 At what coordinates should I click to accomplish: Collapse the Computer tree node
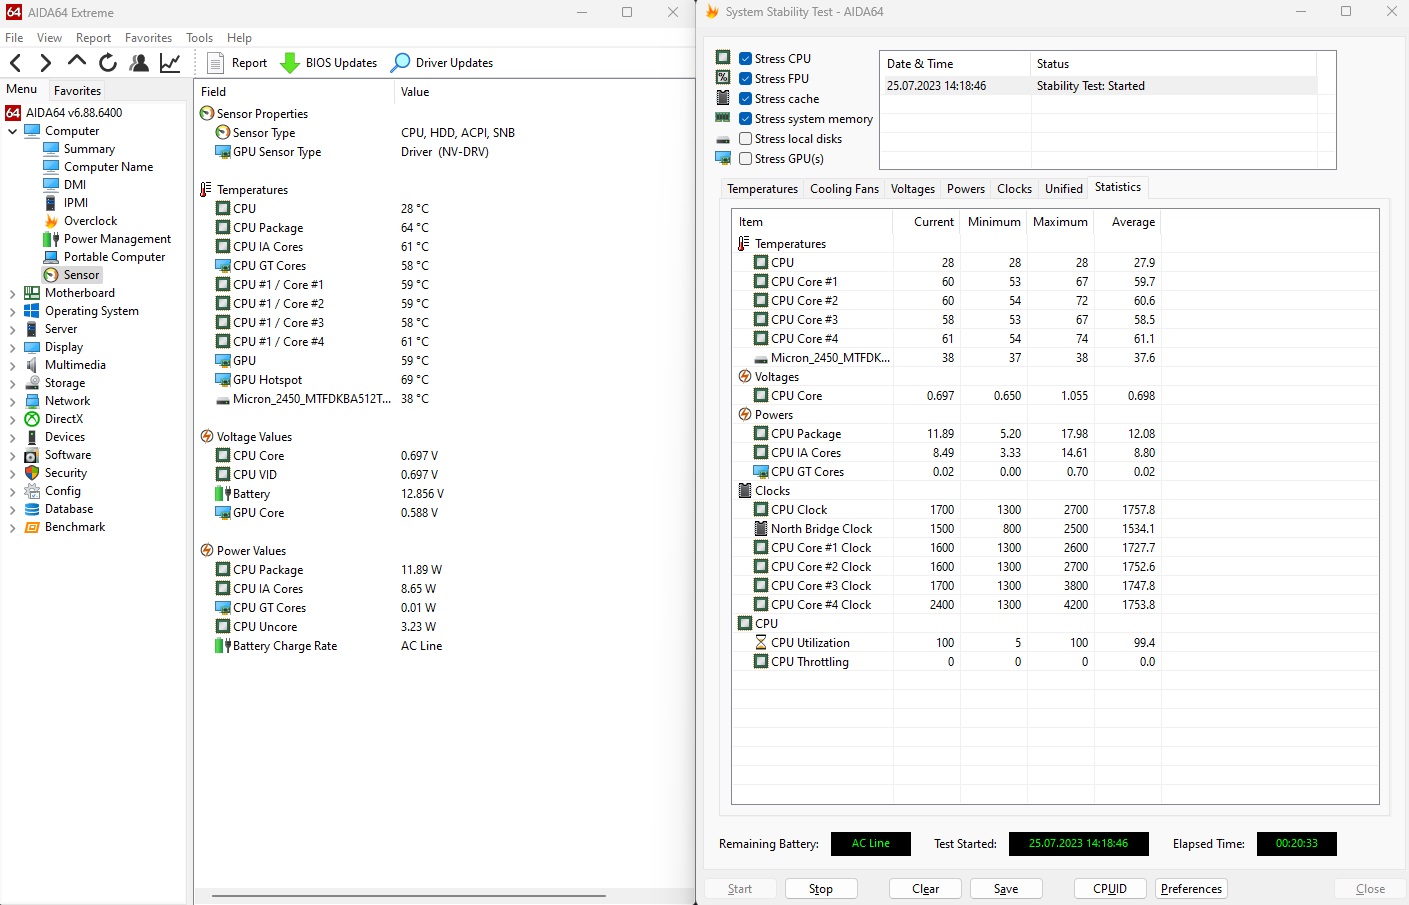point(12,131)
